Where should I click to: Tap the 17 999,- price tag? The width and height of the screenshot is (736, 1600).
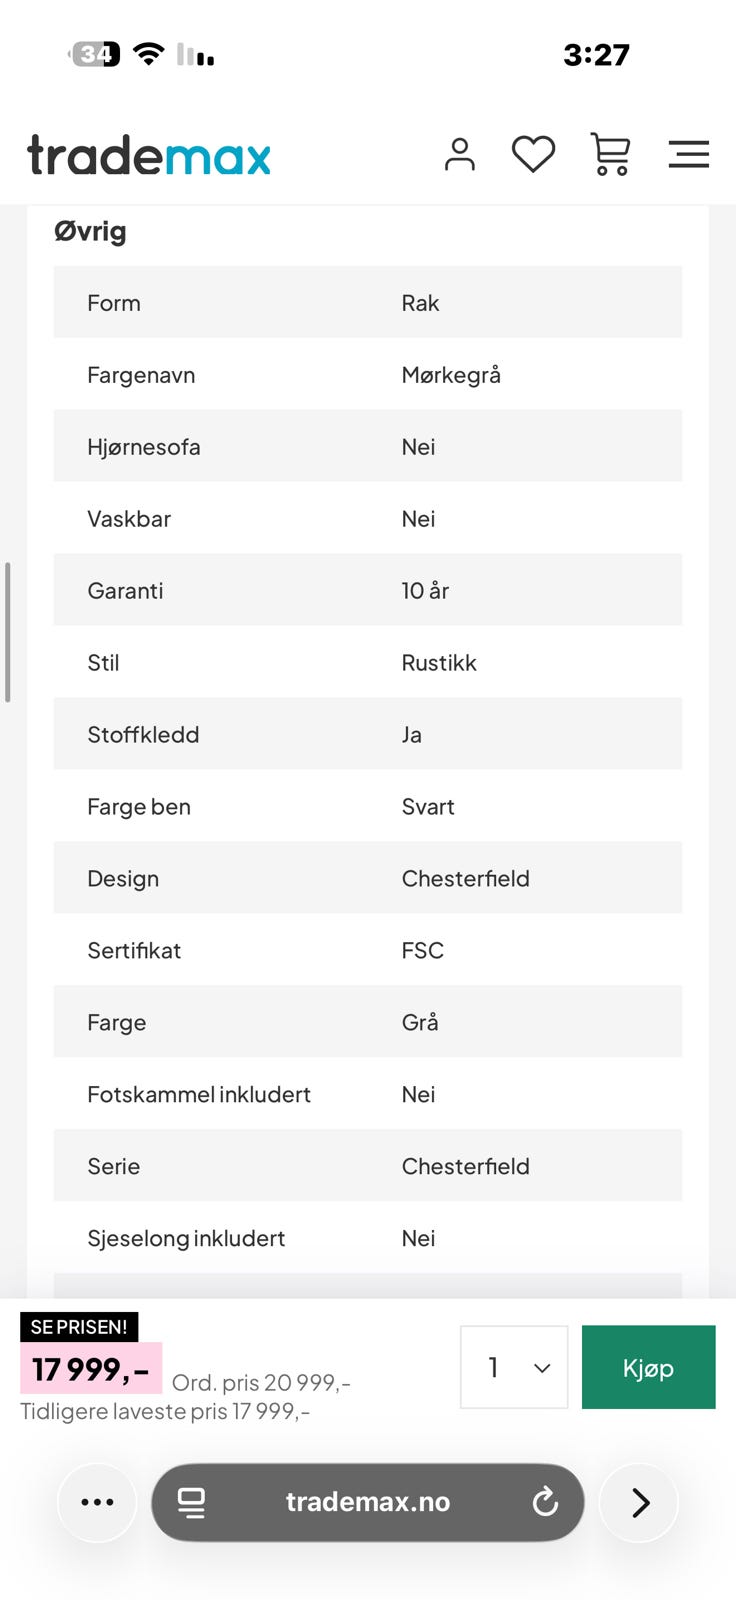[91, 1369]
